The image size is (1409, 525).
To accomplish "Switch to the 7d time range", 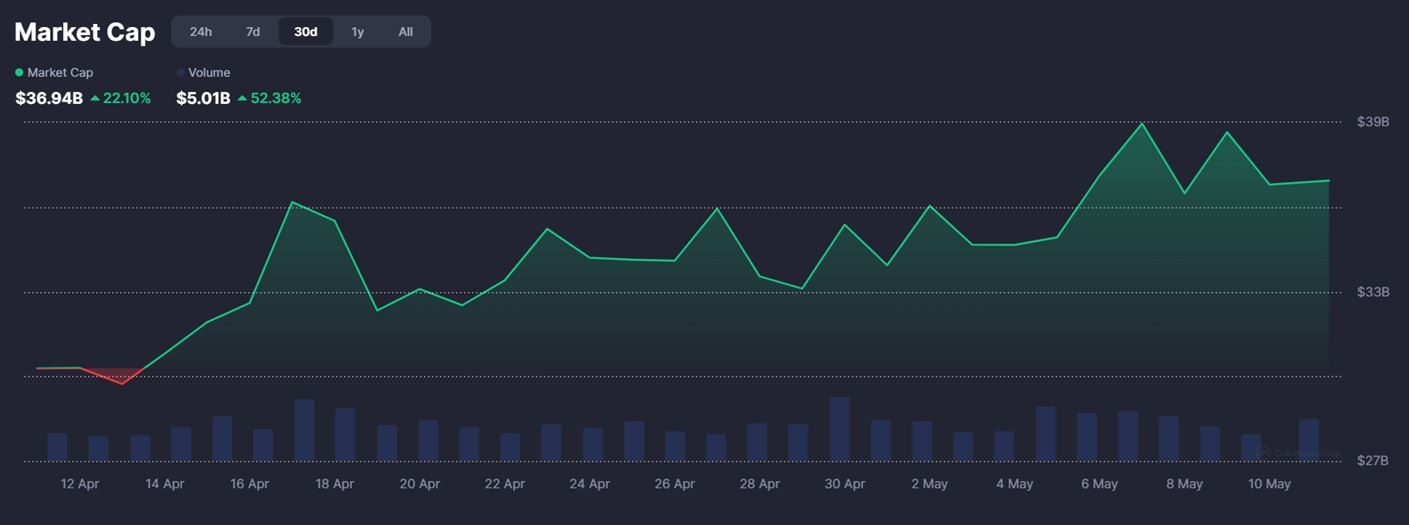I will [253, 32].
